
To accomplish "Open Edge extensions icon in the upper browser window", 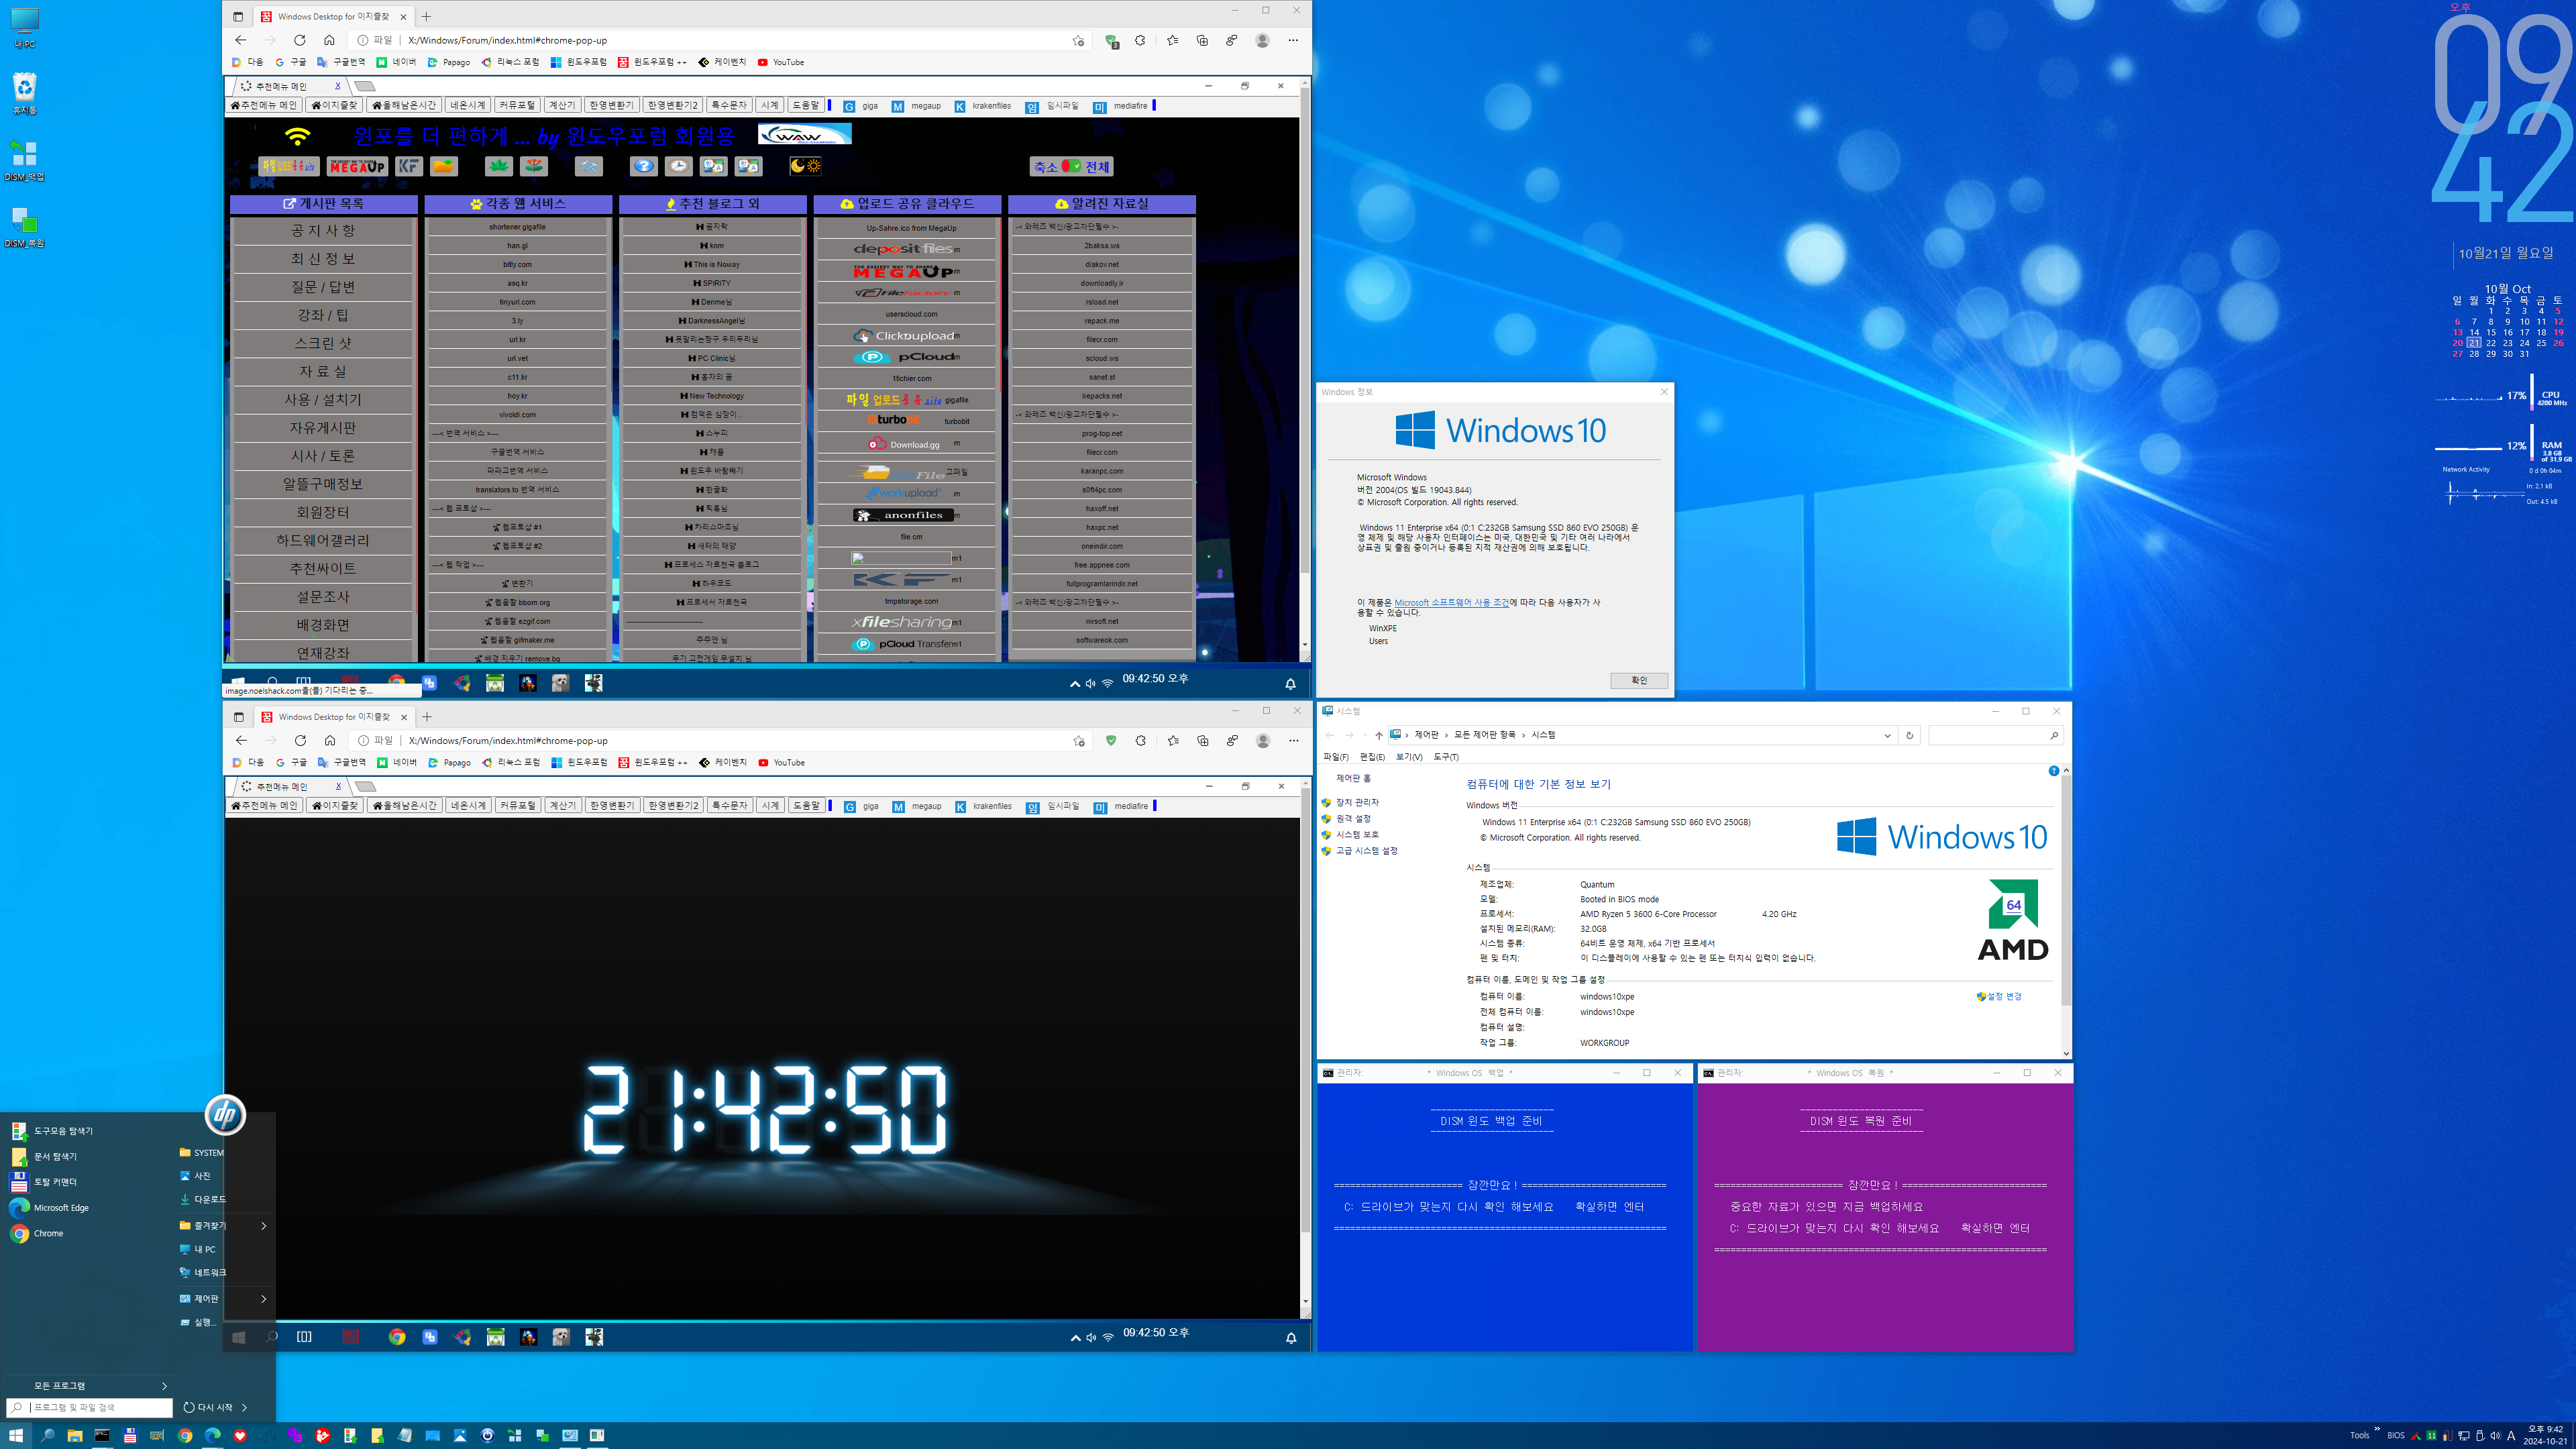I will [x=1140, y=40].
